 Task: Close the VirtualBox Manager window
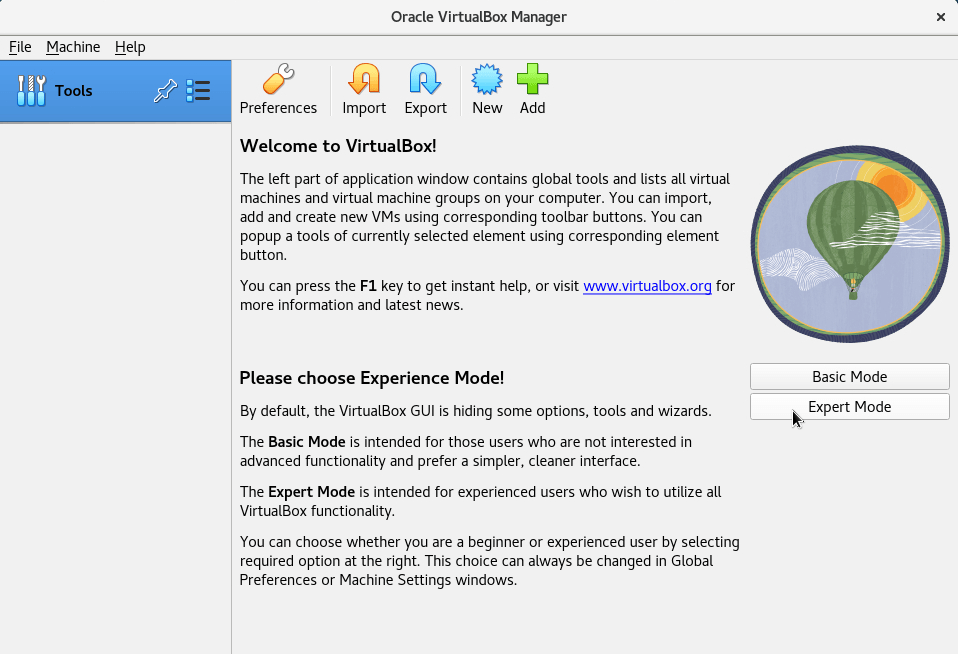click(940, 17)
